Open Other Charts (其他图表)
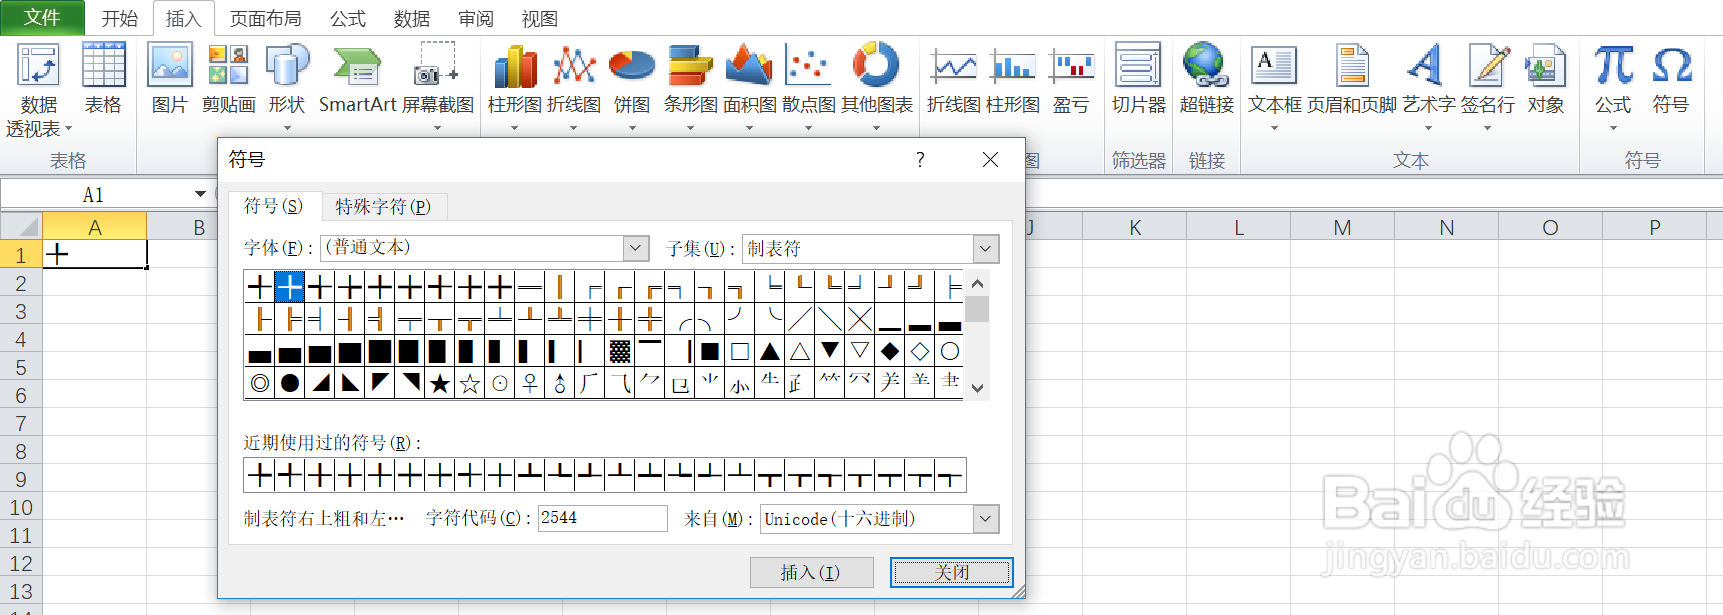Image resolution: width=1723 pixels, height=615 pixels. click(x=876, y=85)
